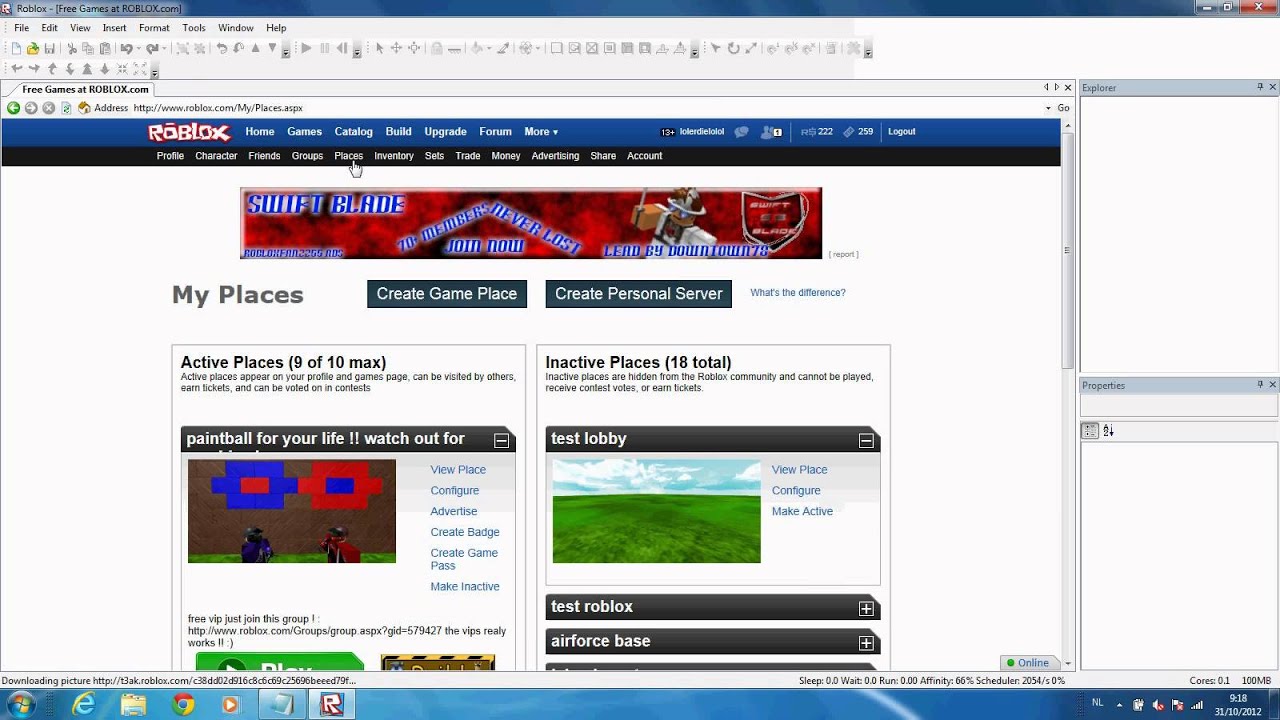
Task: Open Google Chrome from the taskbar
Action: 182,705
